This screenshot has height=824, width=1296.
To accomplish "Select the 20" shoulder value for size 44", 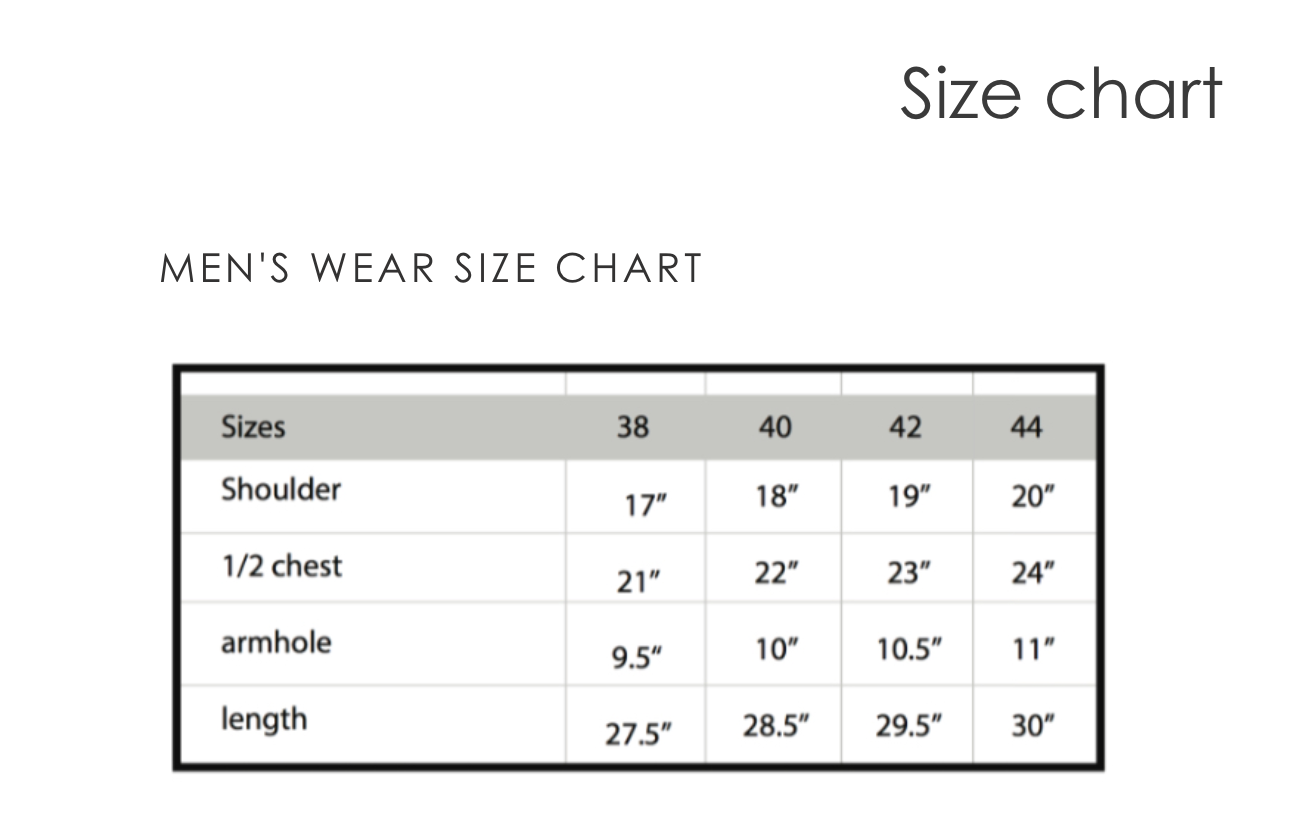I will coord(1033,496).
